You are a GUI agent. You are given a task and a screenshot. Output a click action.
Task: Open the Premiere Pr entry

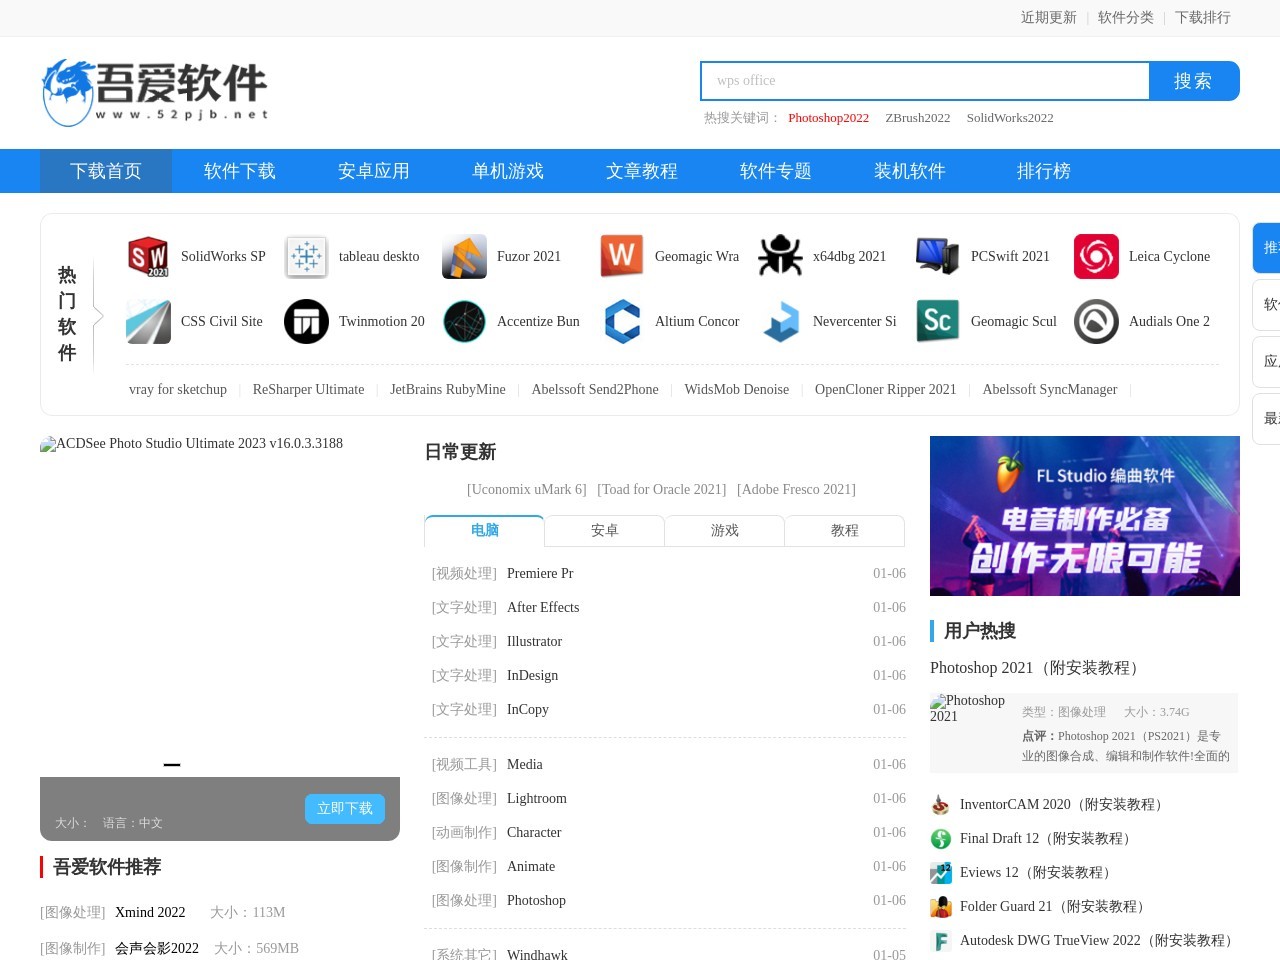[x=540, y=574]
